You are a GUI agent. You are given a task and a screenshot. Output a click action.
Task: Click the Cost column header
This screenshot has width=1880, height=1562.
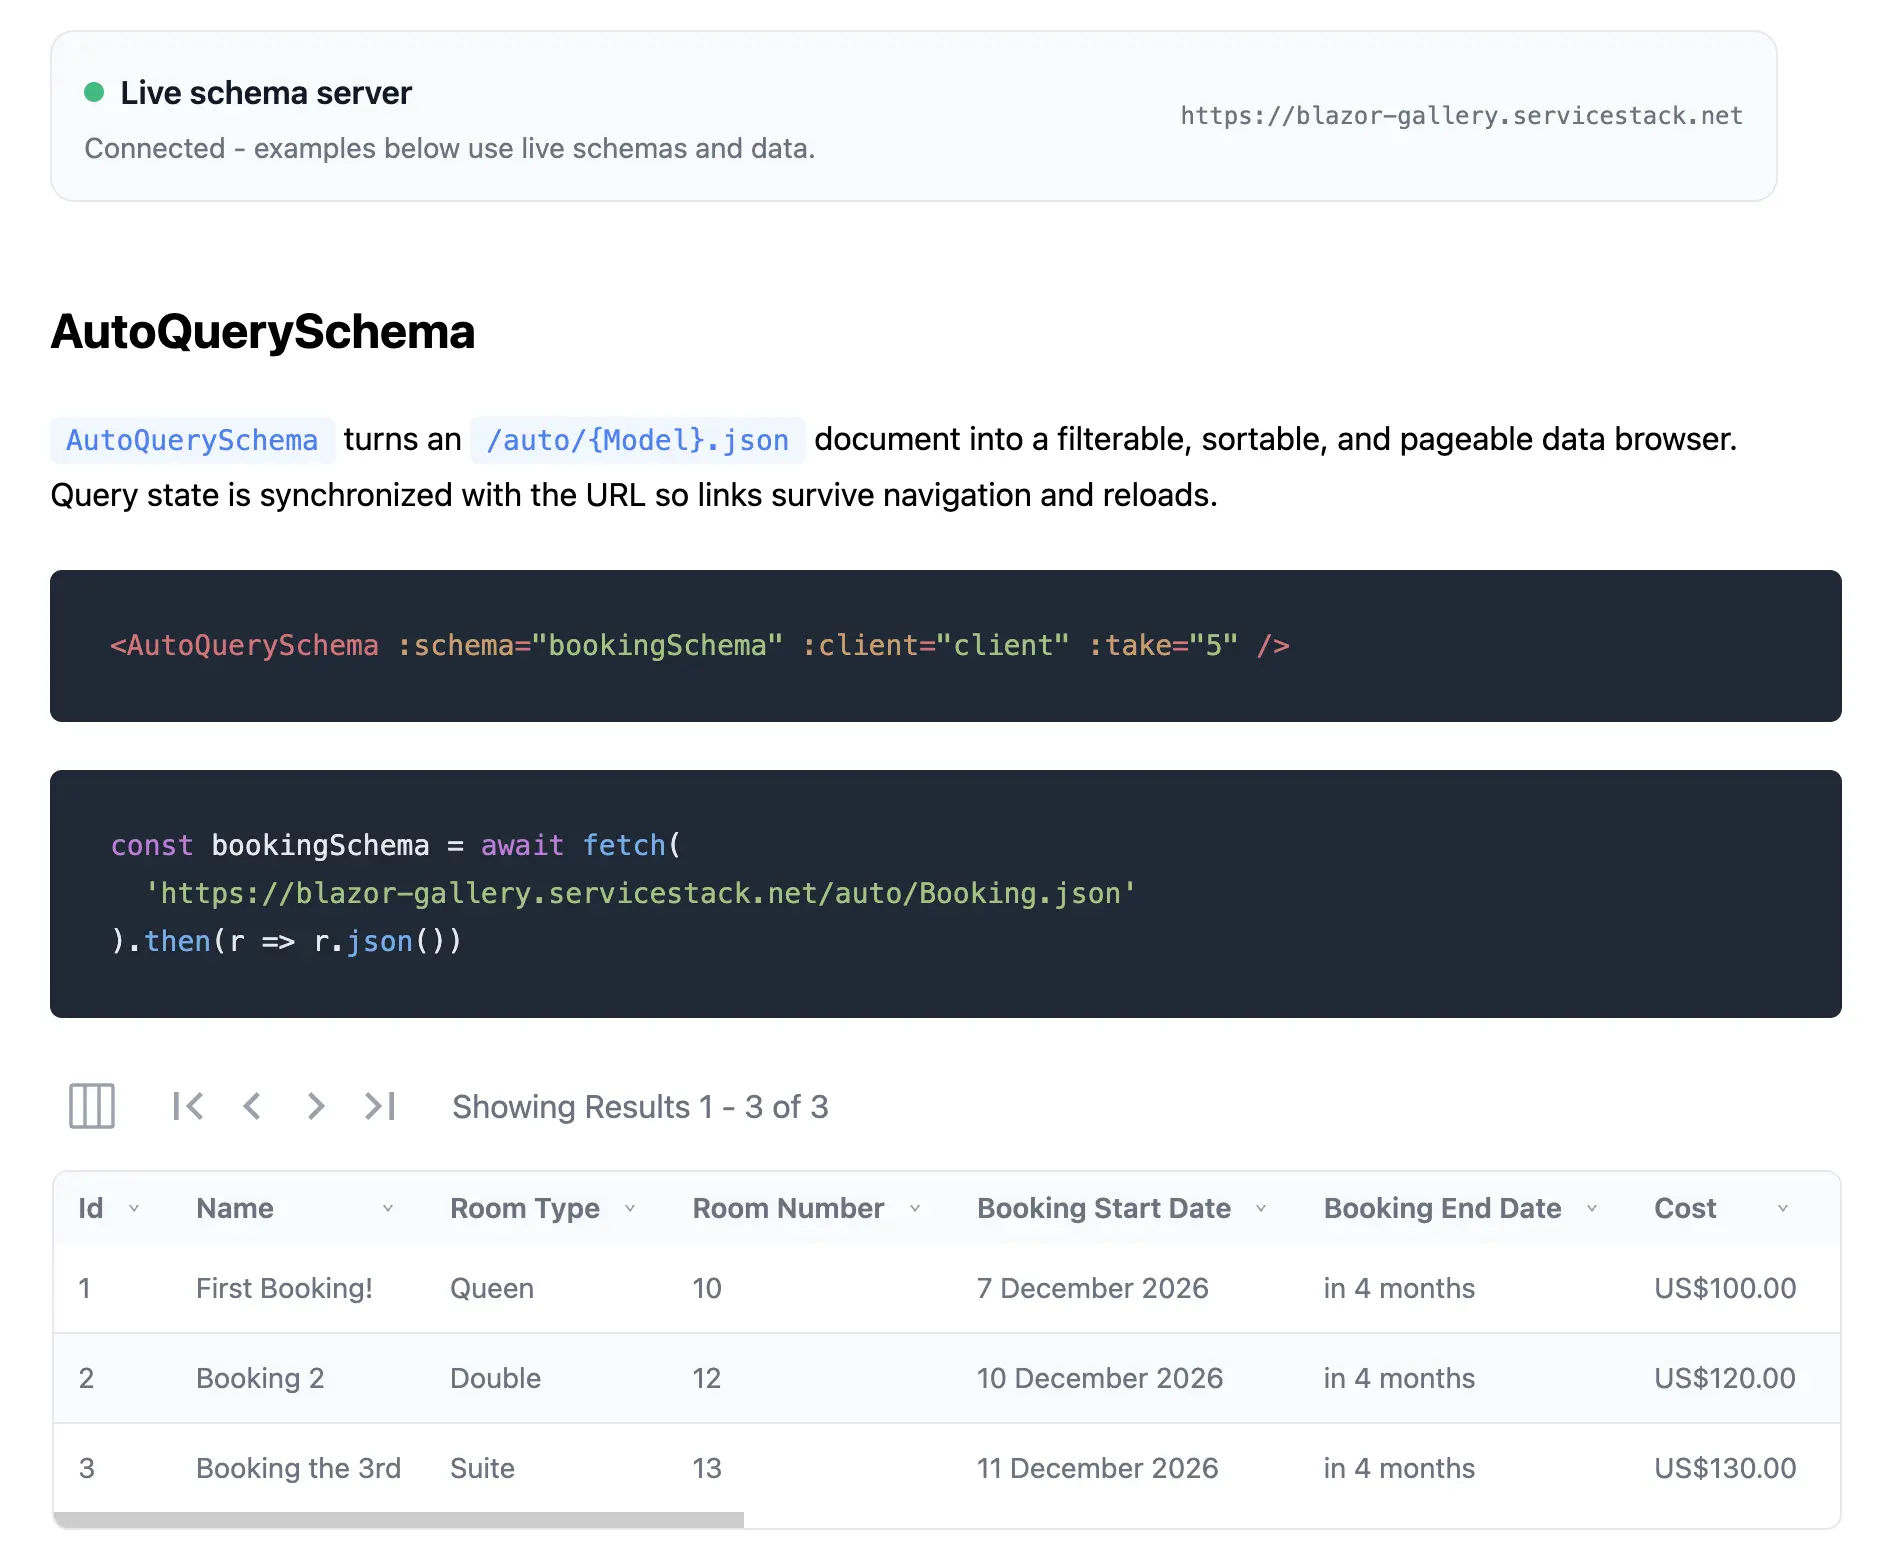1685,1208
